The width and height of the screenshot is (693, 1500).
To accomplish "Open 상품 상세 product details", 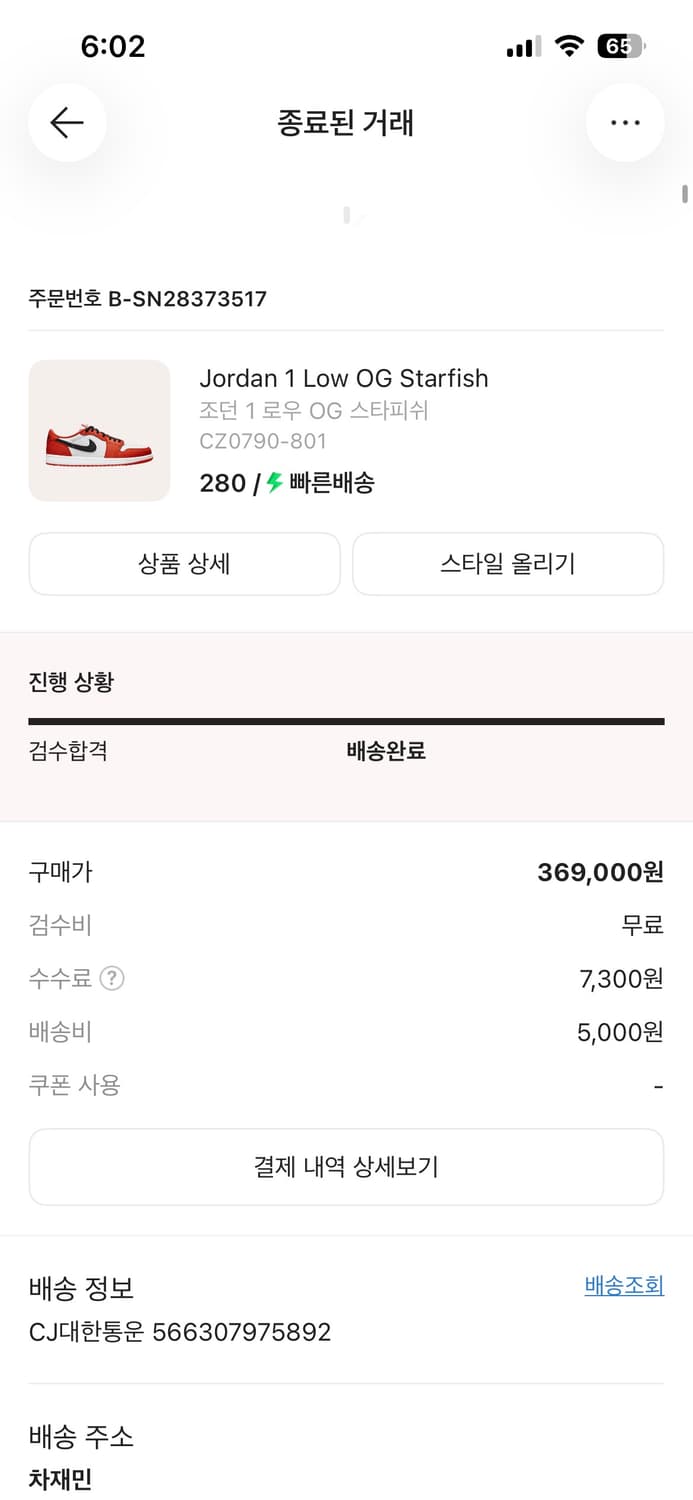I will (185, 563).
